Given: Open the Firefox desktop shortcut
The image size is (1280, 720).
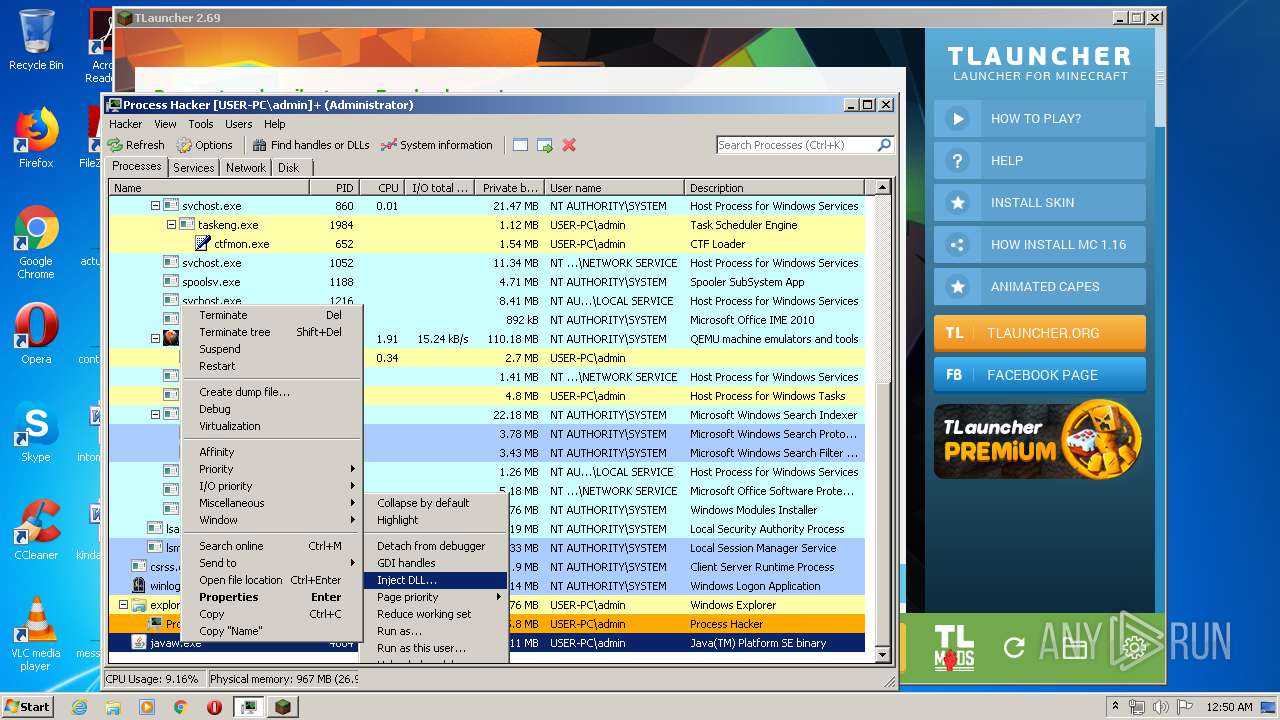Looking at the screenshot, I should coord(36,138).
